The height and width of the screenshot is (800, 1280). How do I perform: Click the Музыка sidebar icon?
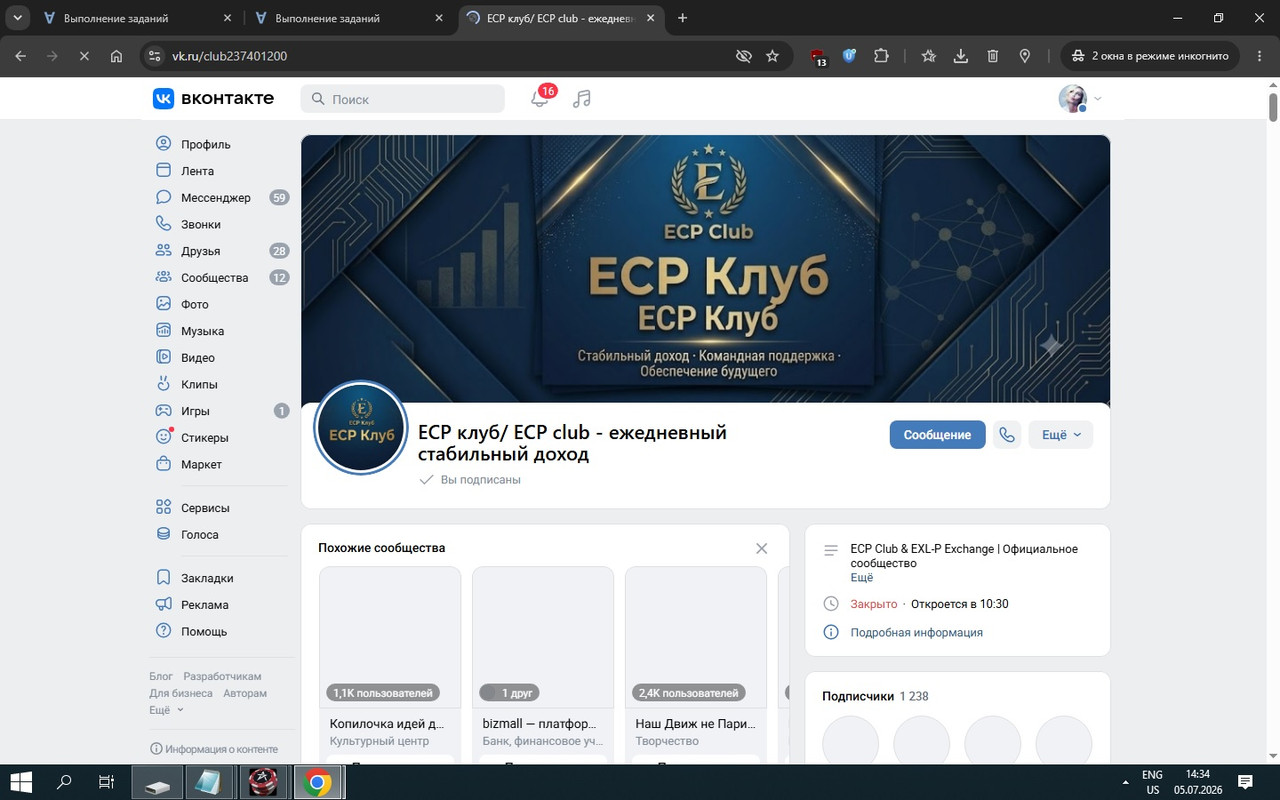click(164, 331)
